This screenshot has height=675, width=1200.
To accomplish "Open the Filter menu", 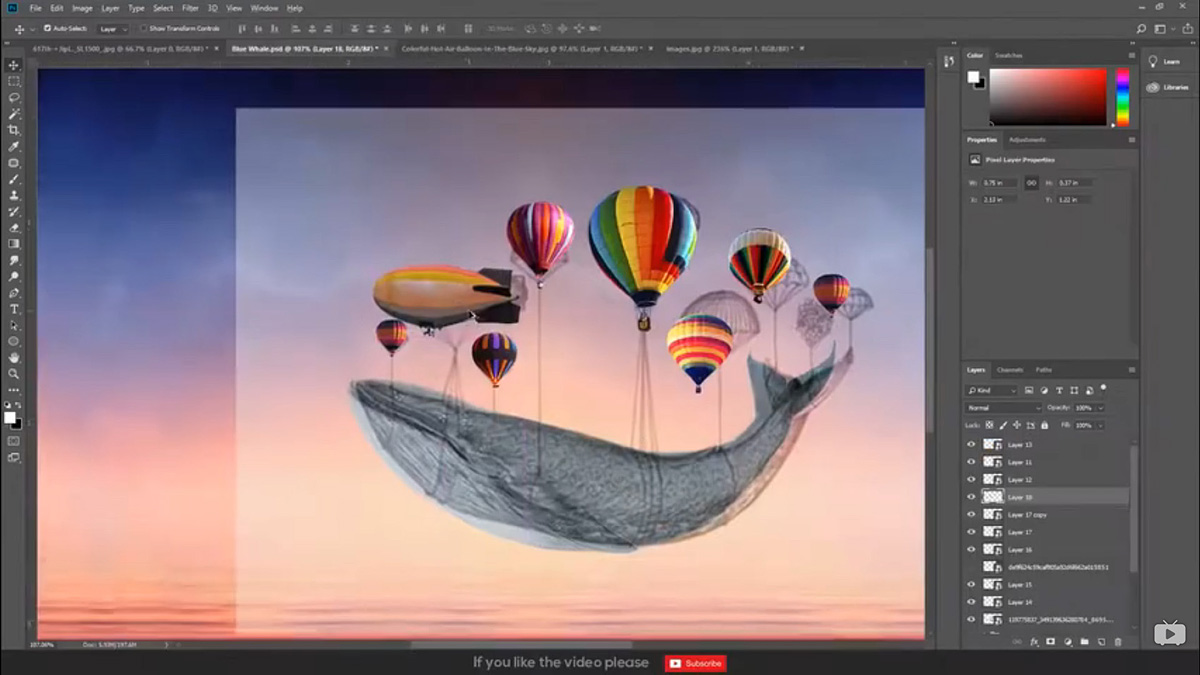I will pos(188,8).
